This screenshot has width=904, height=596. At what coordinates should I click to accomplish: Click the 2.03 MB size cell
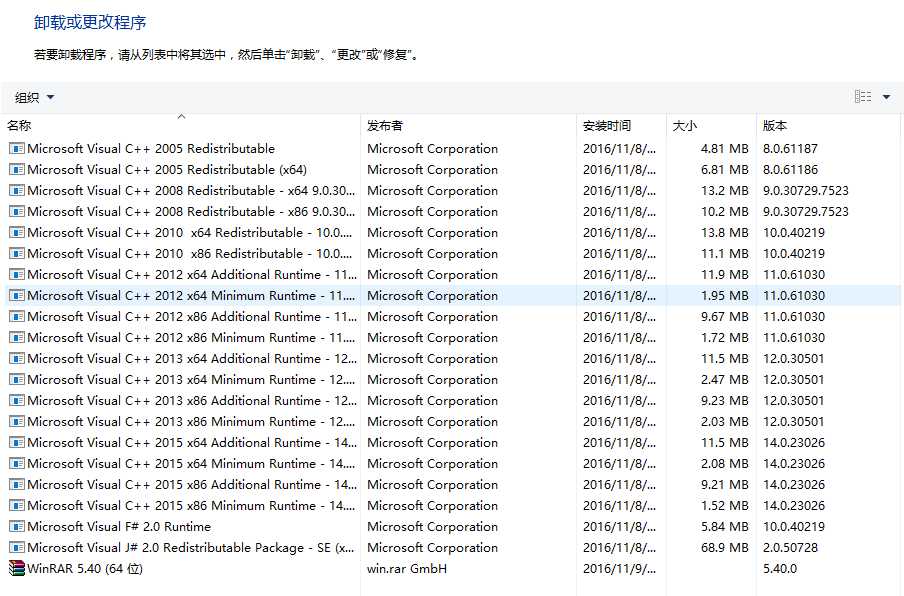[724, 422]
